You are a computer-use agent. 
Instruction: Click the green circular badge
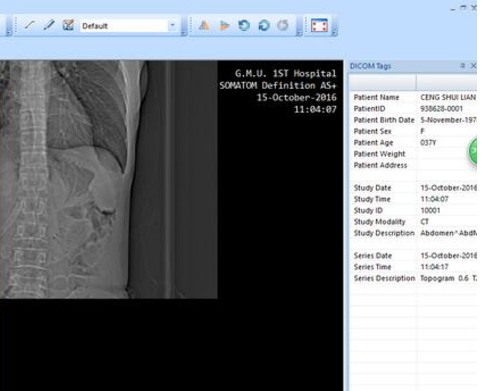[473, 151]
